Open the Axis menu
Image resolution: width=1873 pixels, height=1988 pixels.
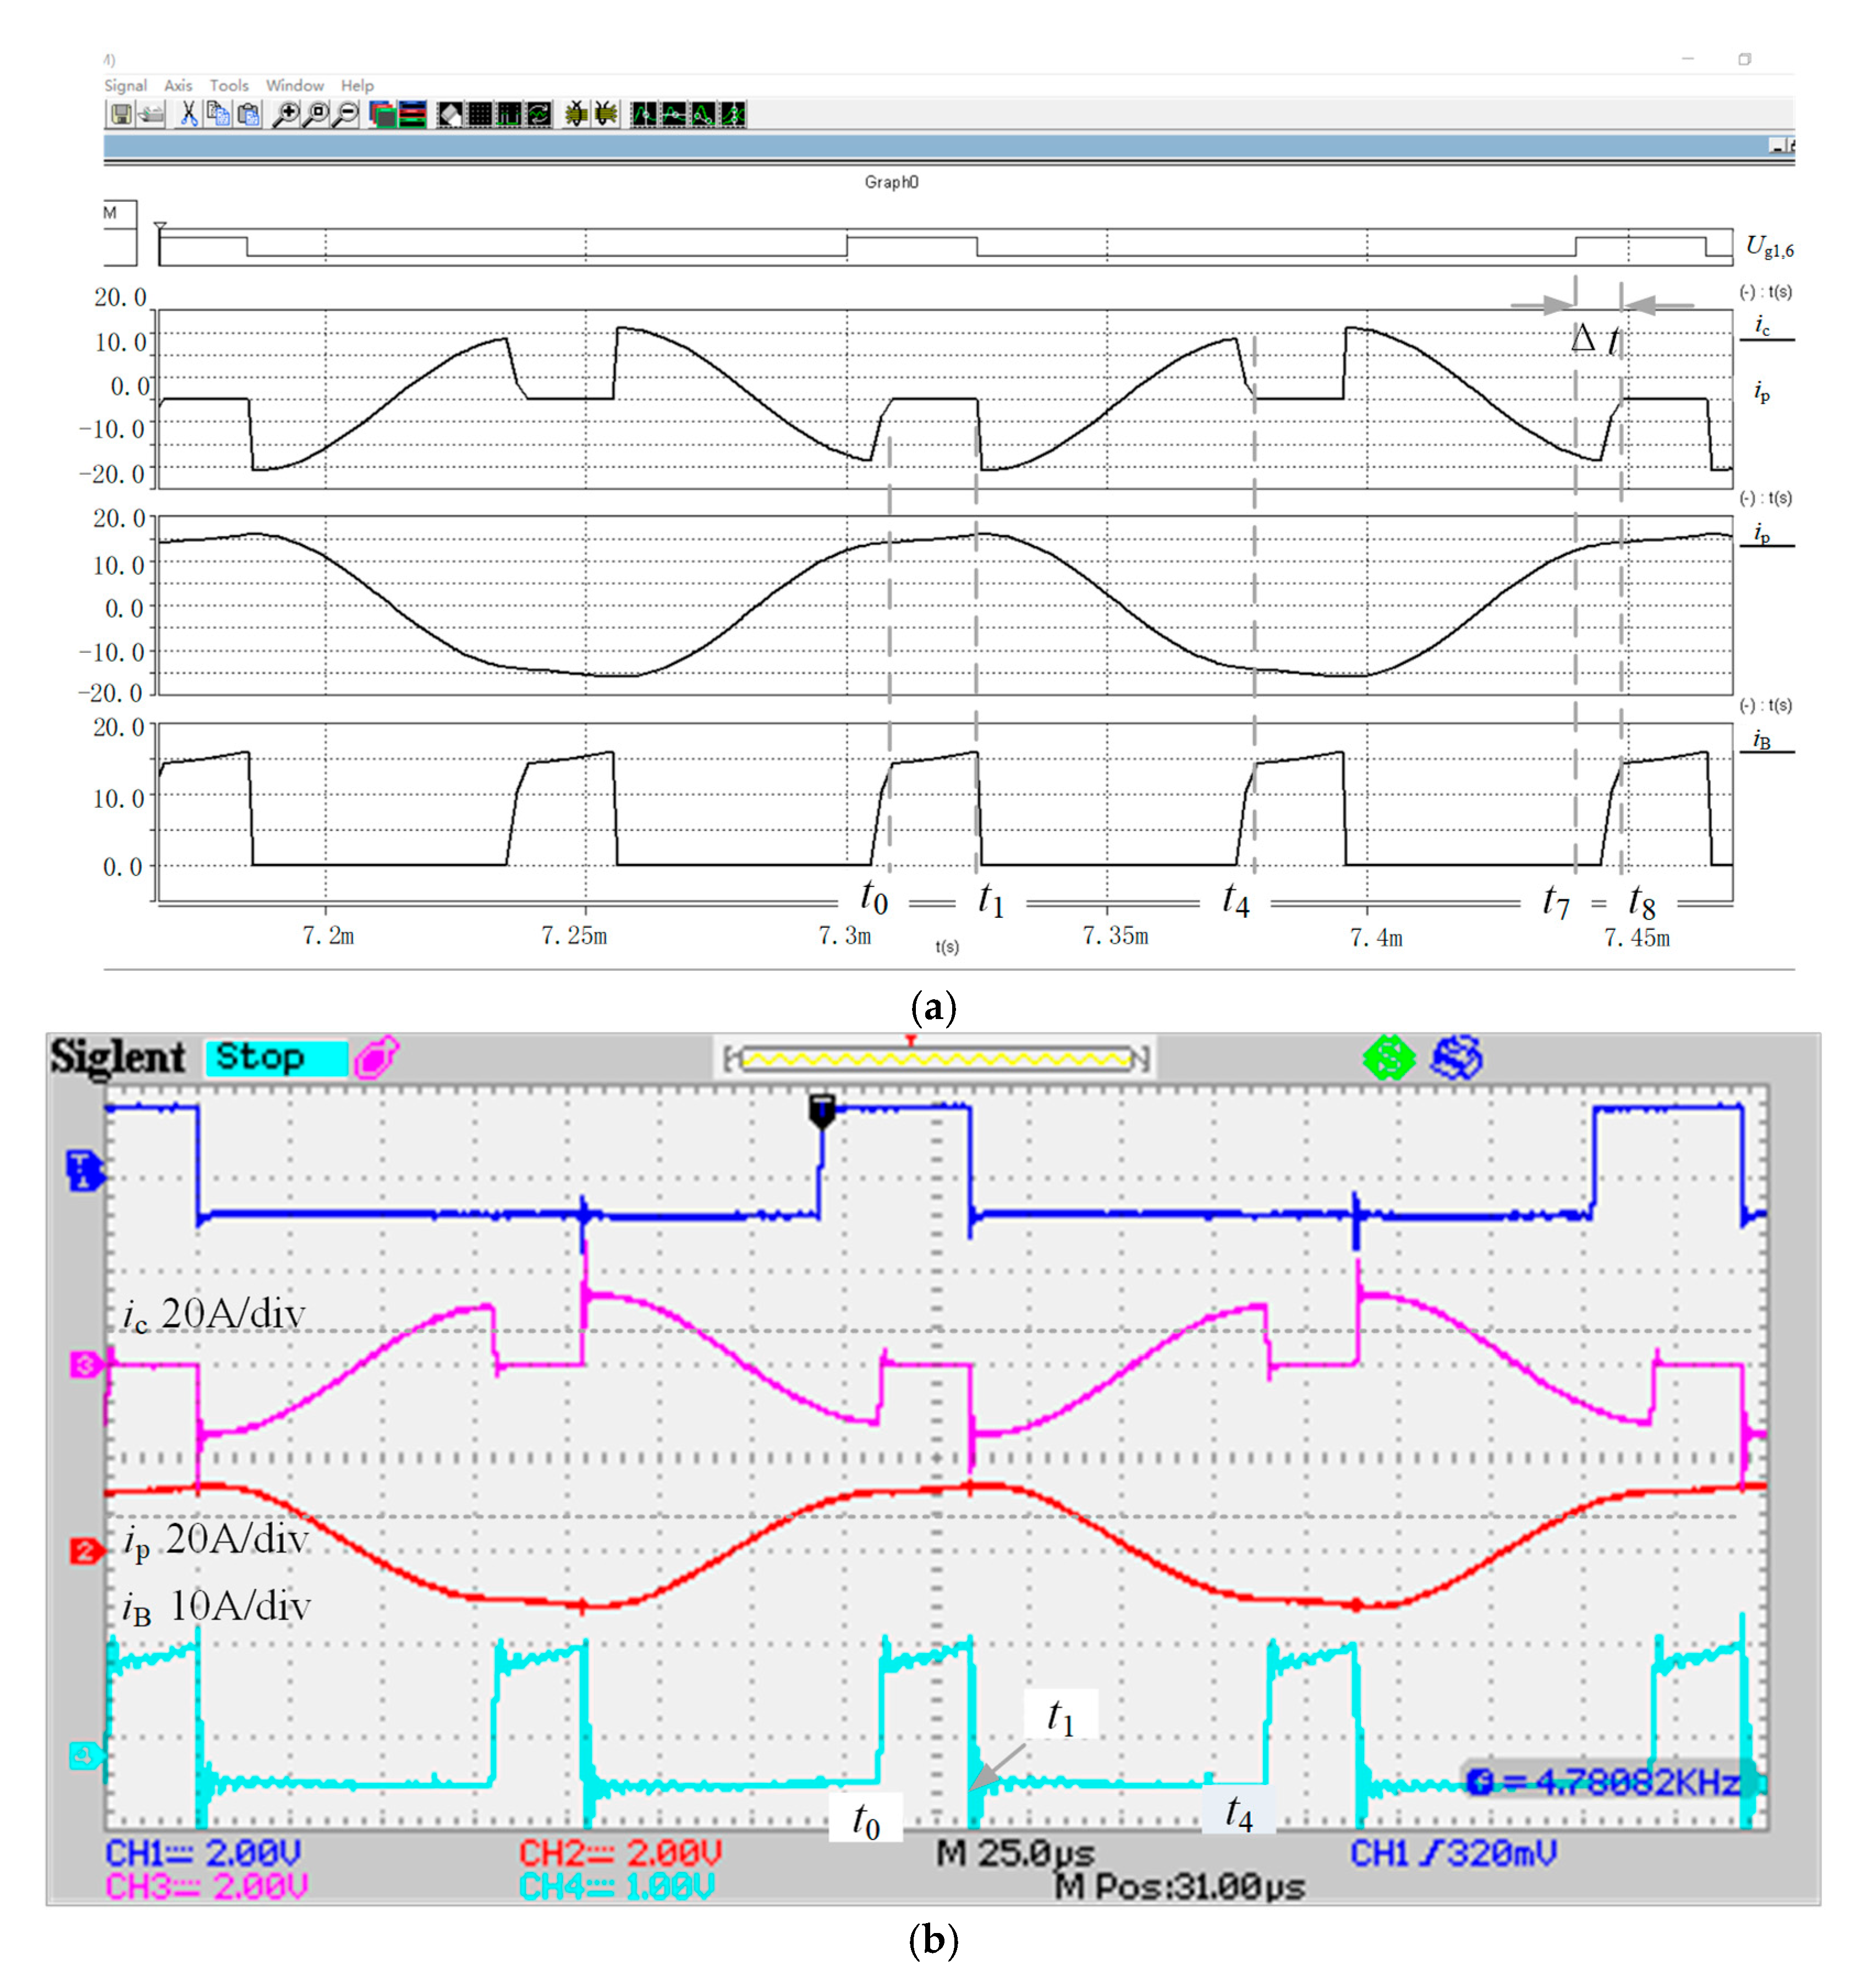178,86
